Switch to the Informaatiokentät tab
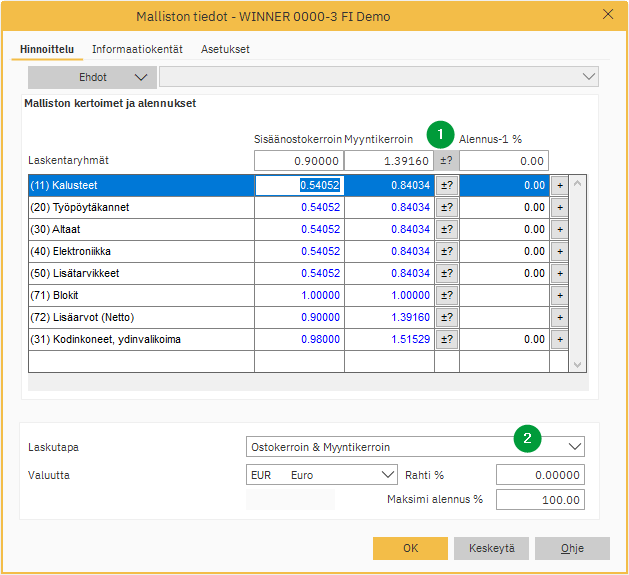This screenshot has height=575, width=629. 137,49
